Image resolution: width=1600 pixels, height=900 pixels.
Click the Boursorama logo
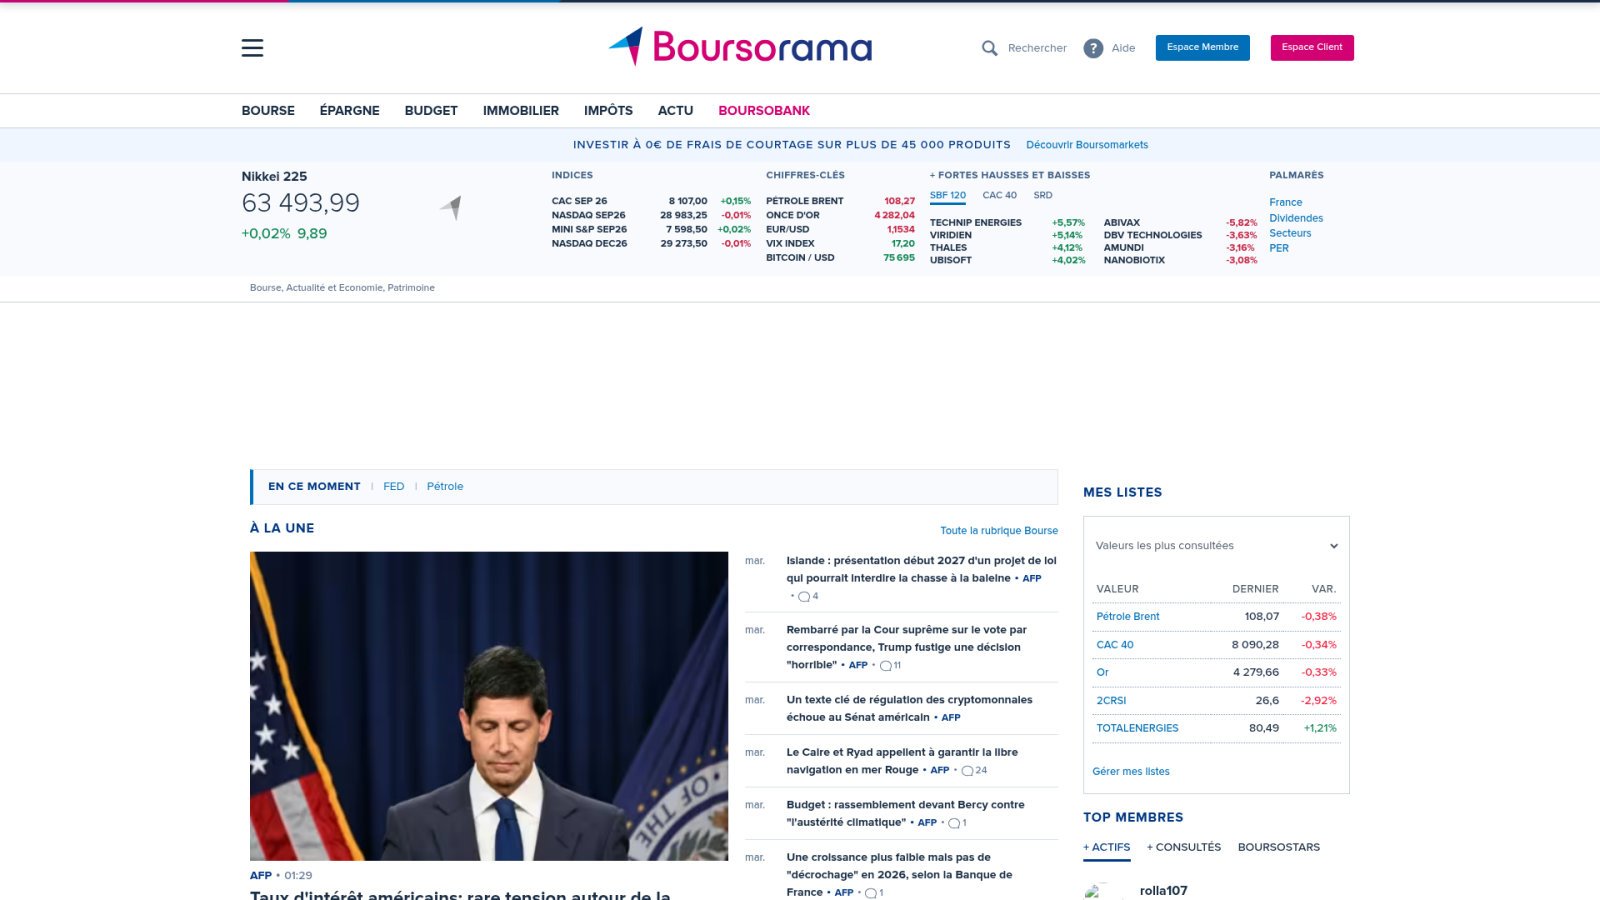740,46
